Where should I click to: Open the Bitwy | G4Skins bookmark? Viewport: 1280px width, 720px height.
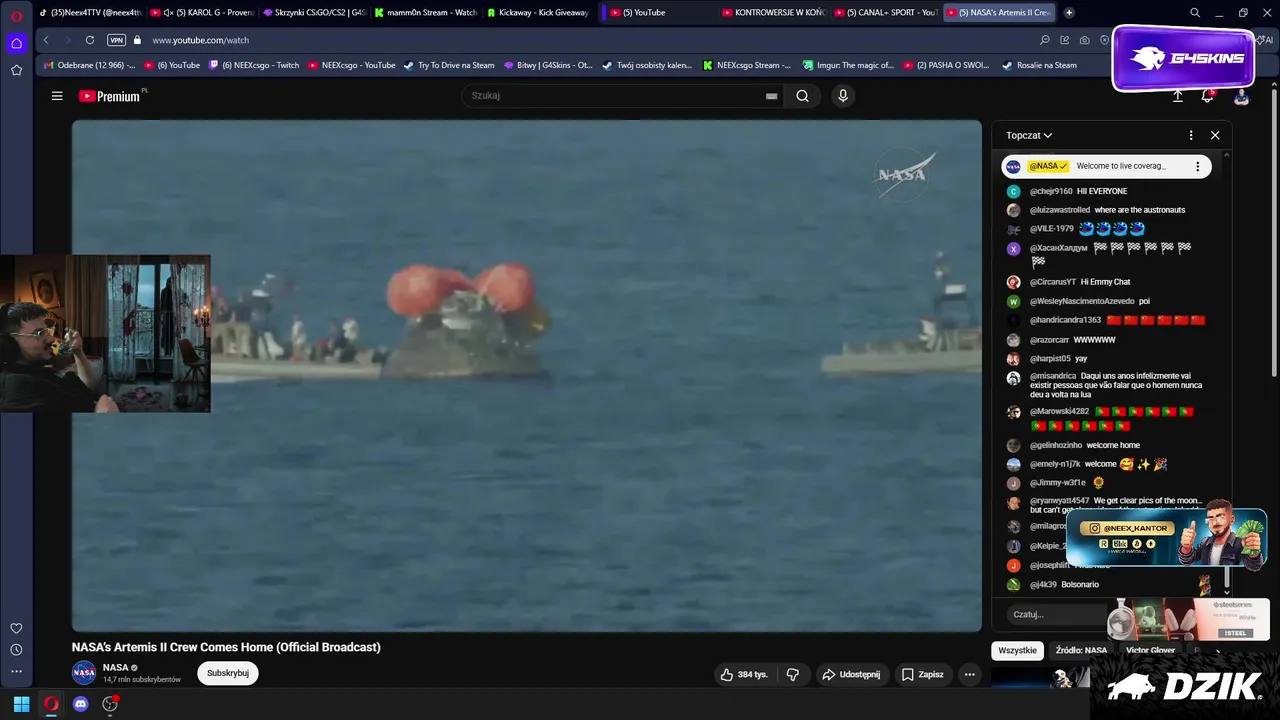(547, 65)
